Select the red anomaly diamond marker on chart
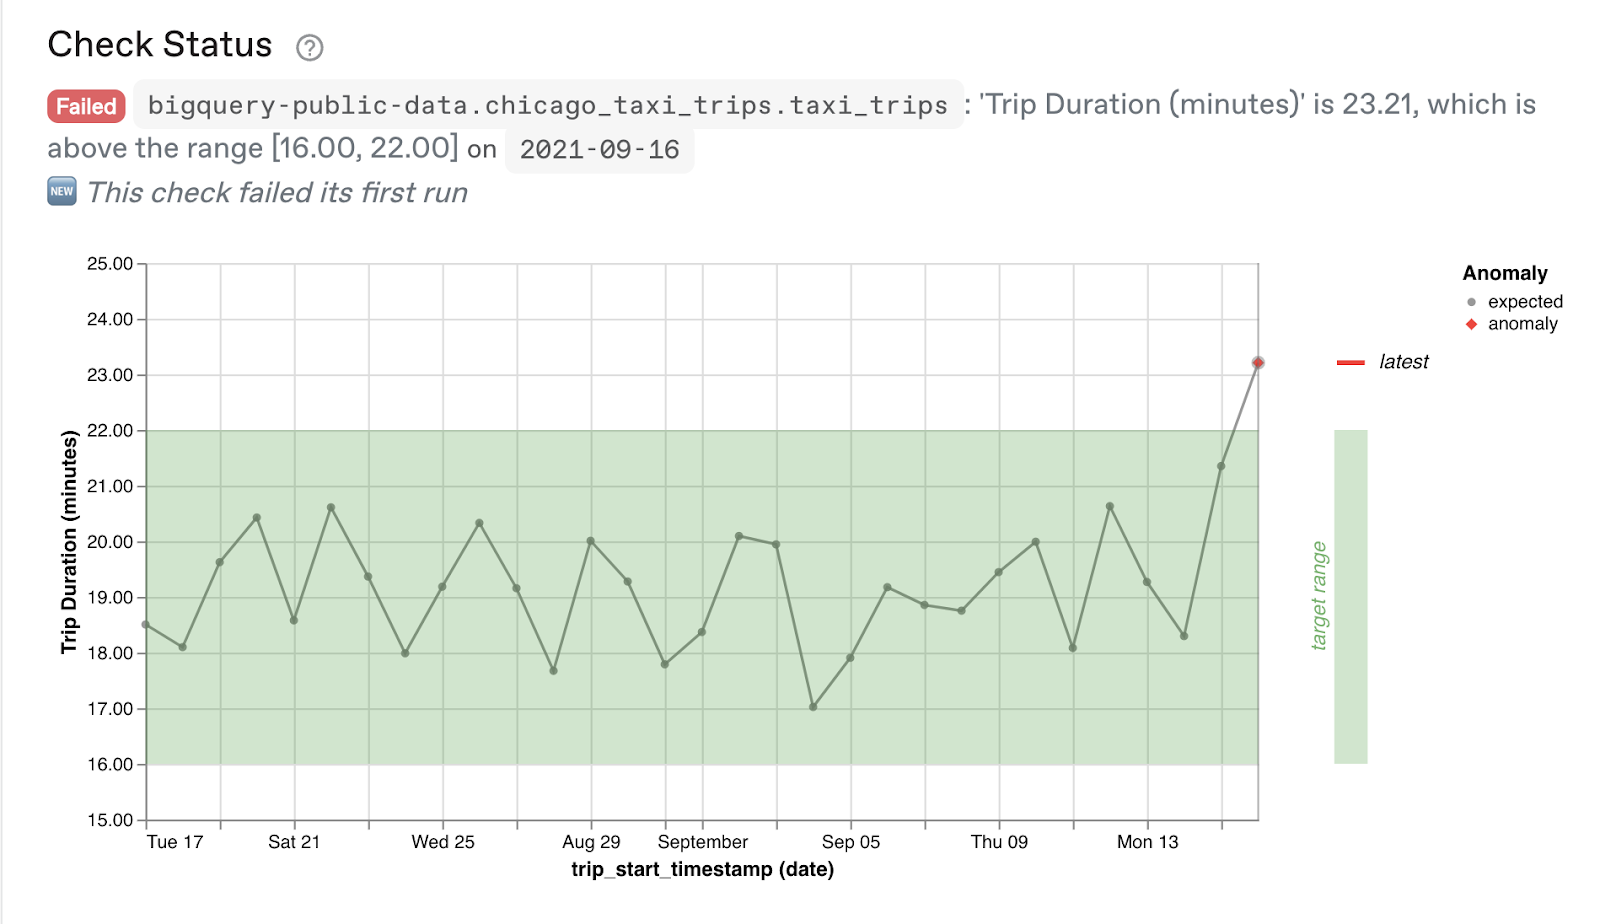 coord(1258,361)
